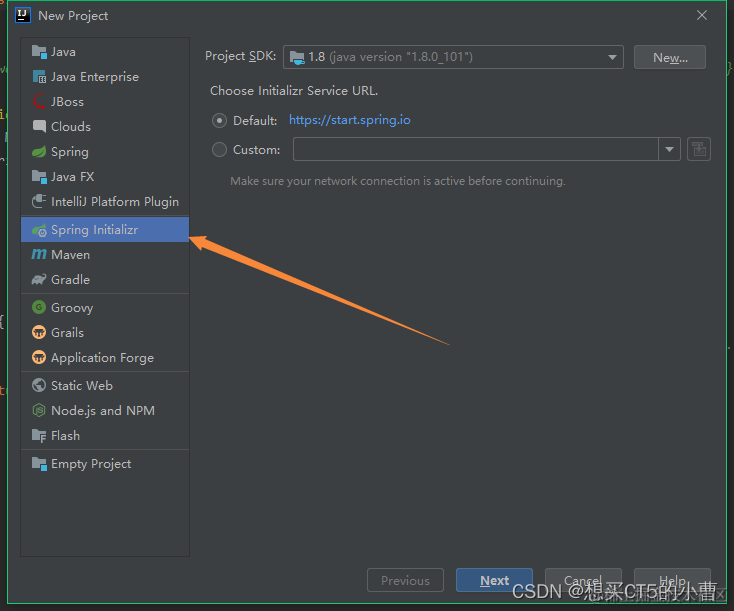Image resolution: width=734 pixels, height=611 pixels.
Task: Click the Clouds speech bubble icon
Action: point(39,126)
